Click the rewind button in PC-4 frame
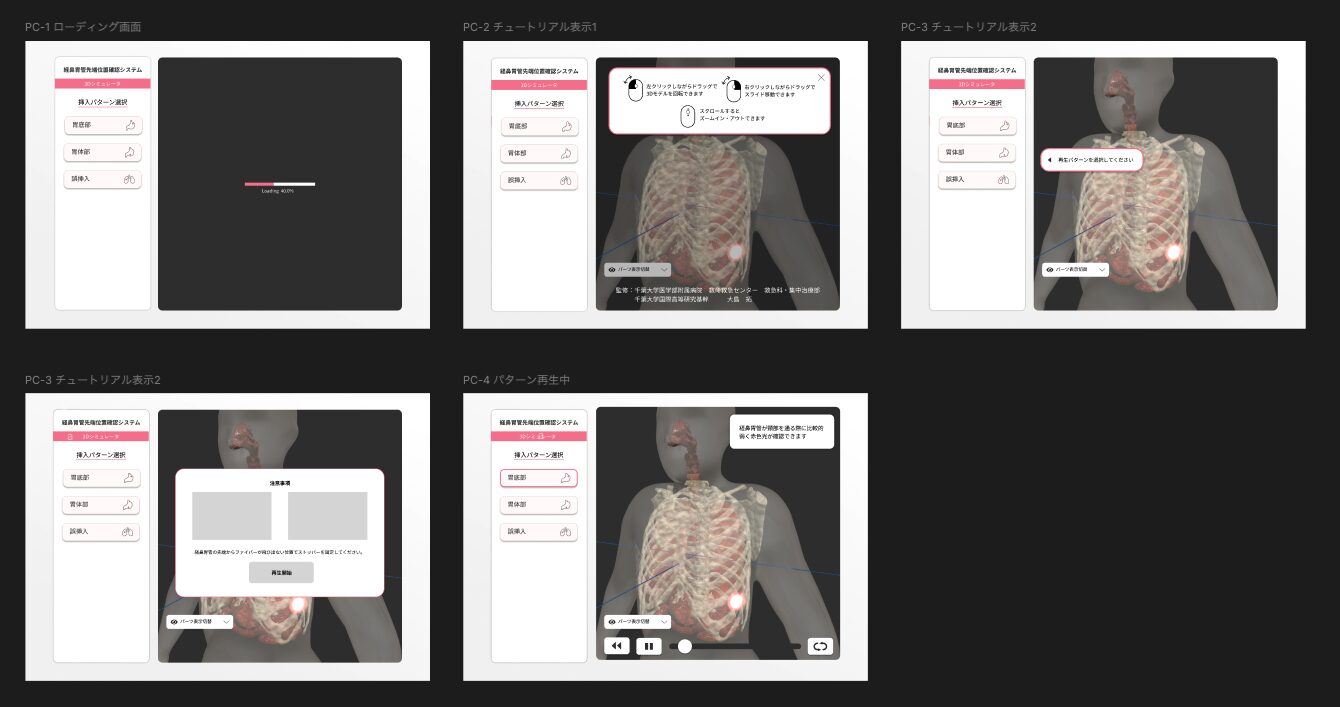Image resolution: width=1340 pixels, height=707 pixels. click(x=617, y=646)
